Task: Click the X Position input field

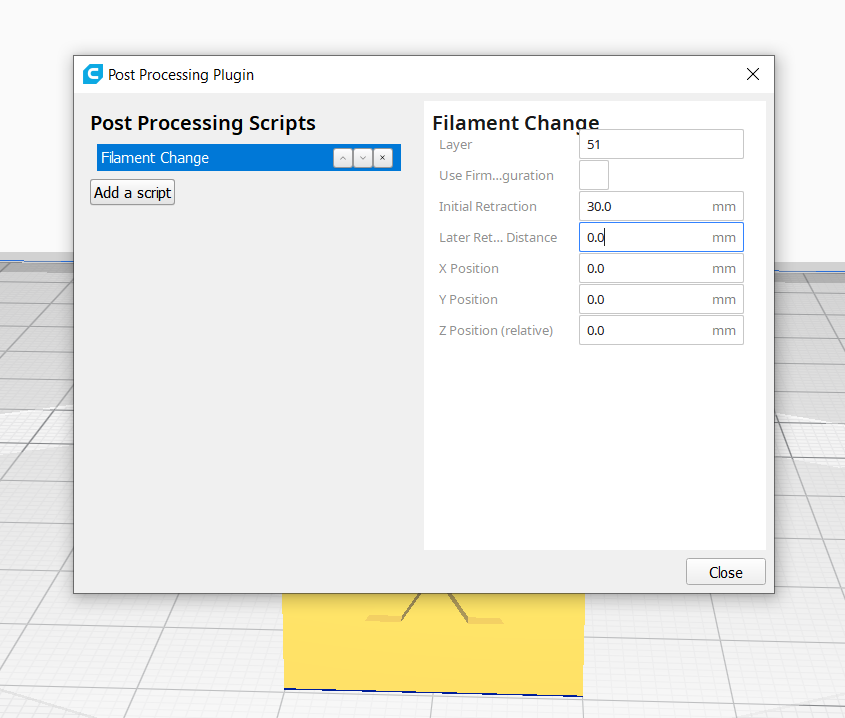Action: click(x=661, y=268)
